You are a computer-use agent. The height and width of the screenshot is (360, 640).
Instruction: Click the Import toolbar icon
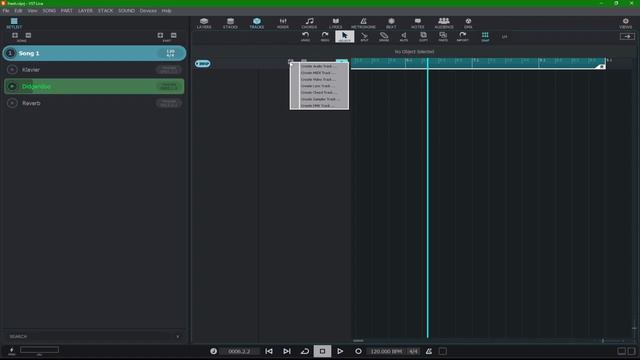462,37
